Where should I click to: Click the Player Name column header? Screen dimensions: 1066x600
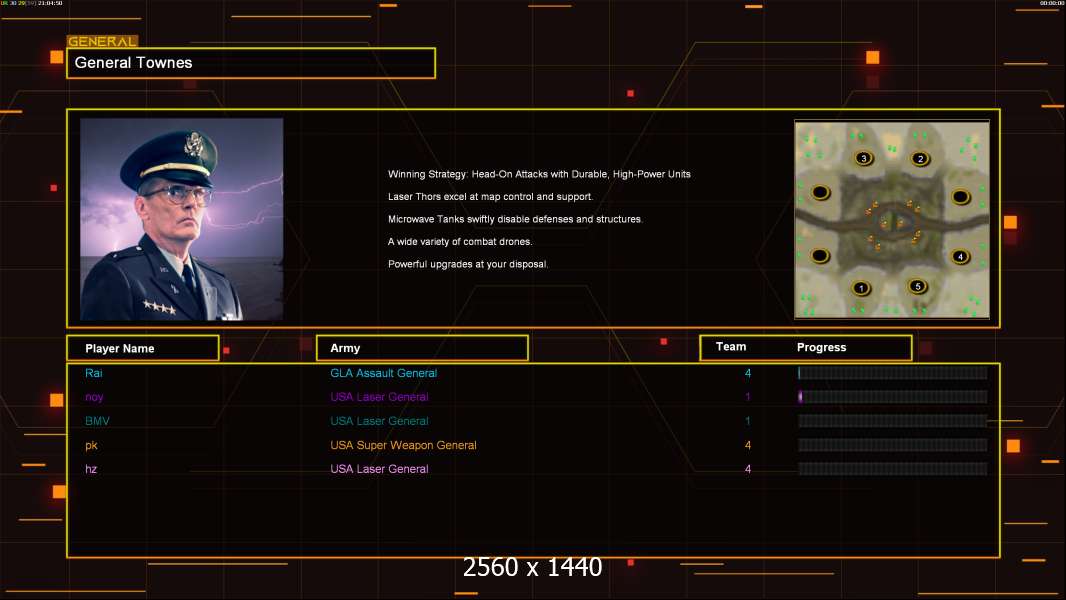(x=143, y=348)
